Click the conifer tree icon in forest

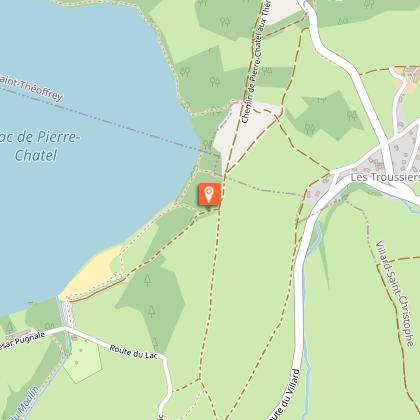click(148, 281)
